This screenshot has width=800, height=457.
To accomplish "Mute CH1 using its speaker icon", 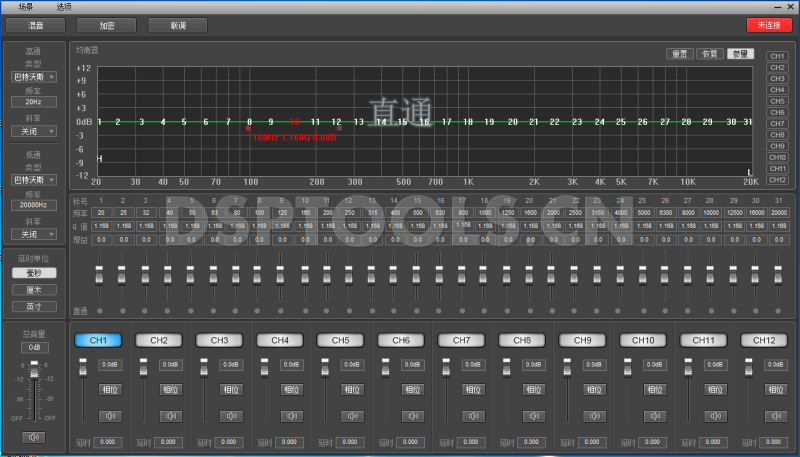I will point(110,415).
